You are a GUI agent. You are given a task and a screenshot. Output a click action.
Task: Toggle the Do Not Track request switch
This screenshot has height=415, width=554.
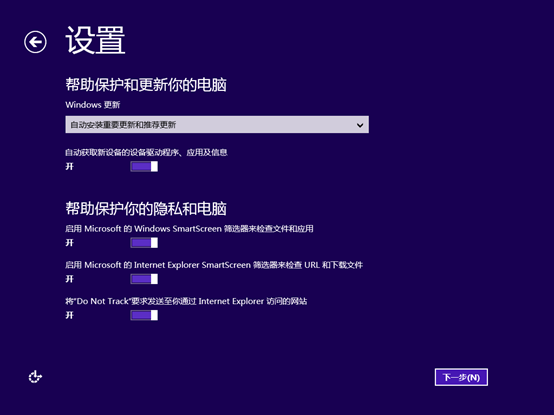point(144,315)
